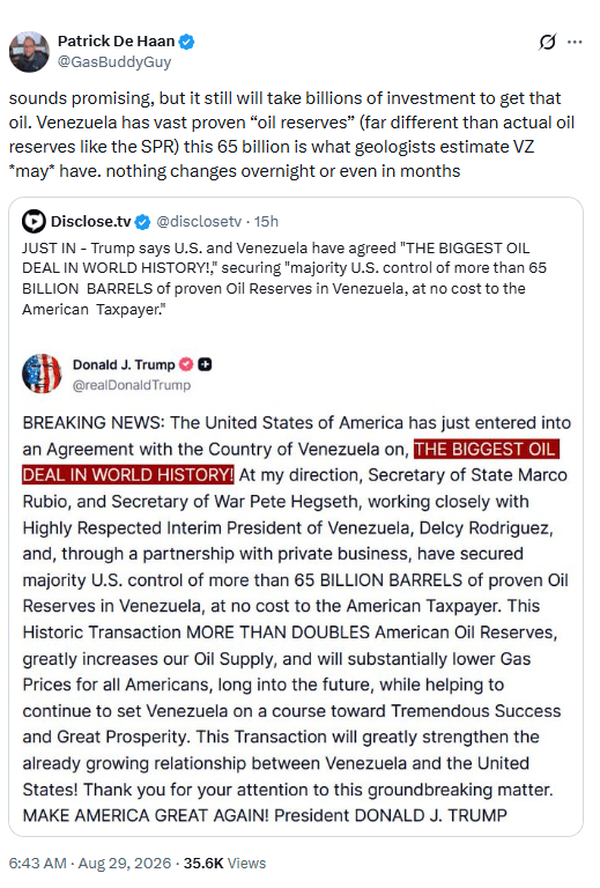Click Donald J. Trump's flag avatar
Screen dimensions: 600x888
click(41, 374)
